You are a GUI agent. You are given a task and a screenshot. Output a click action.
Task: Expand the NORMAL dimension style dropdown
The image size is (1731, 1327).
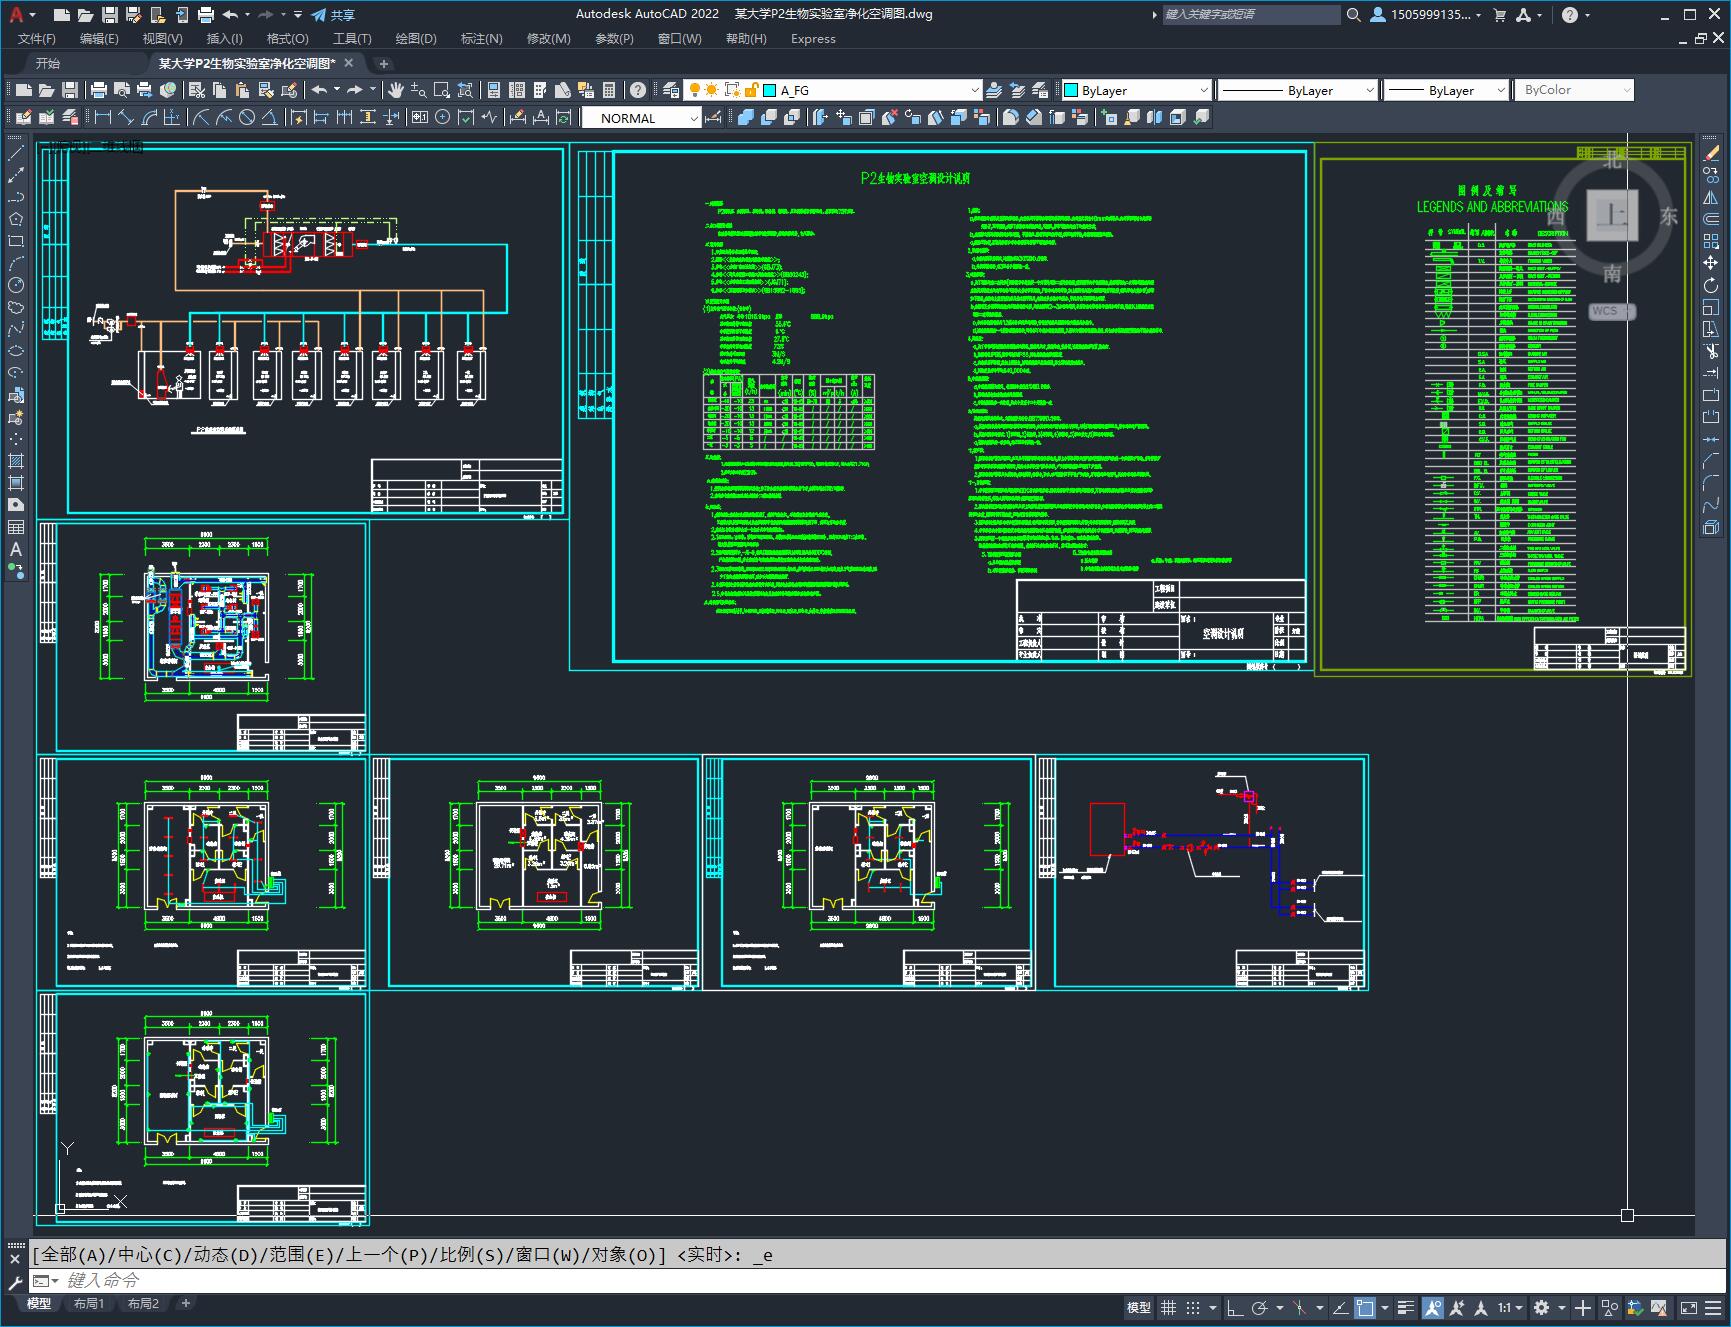point(693,118)
